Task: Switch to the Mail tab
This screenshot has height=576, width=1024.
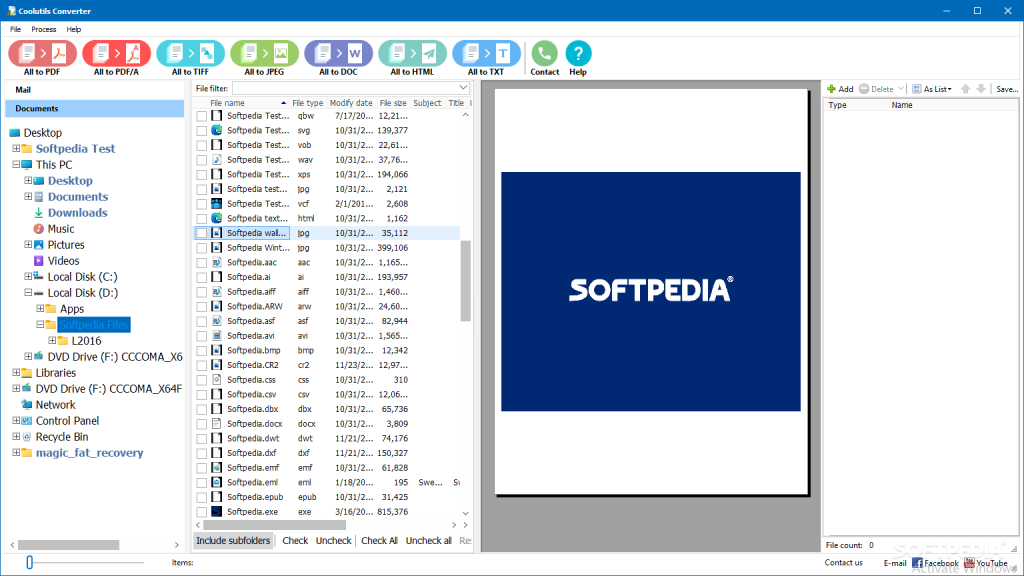Action: (x=95, y=90)
